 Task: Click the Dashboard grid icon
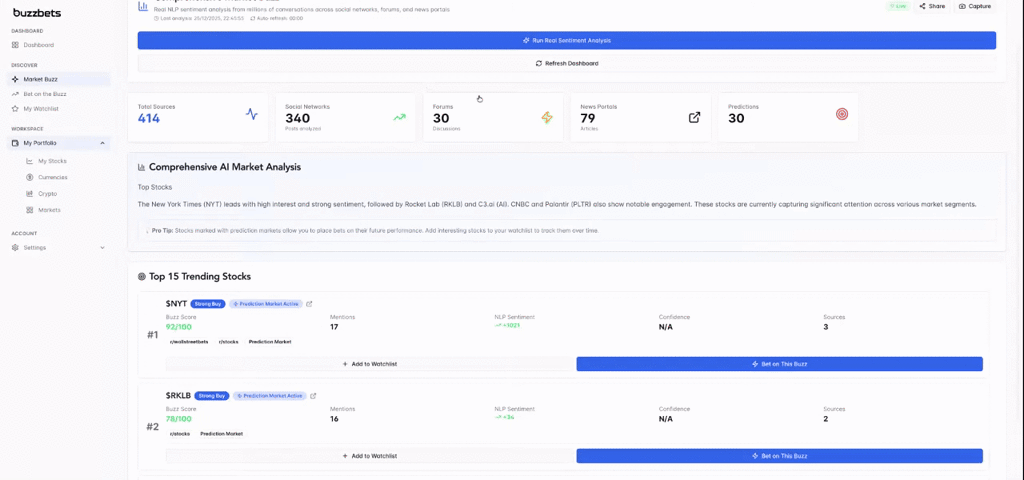coord(15,45)
